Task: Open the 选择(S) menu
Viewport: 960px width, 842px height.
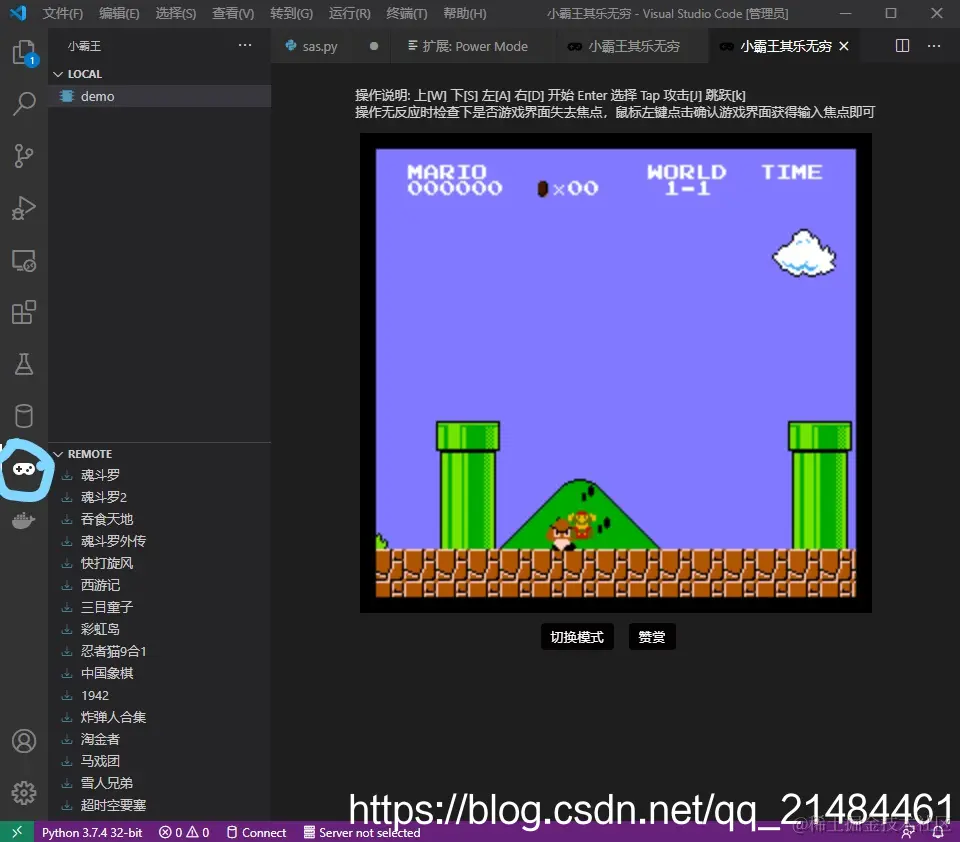Action: (x=176, y=13)
